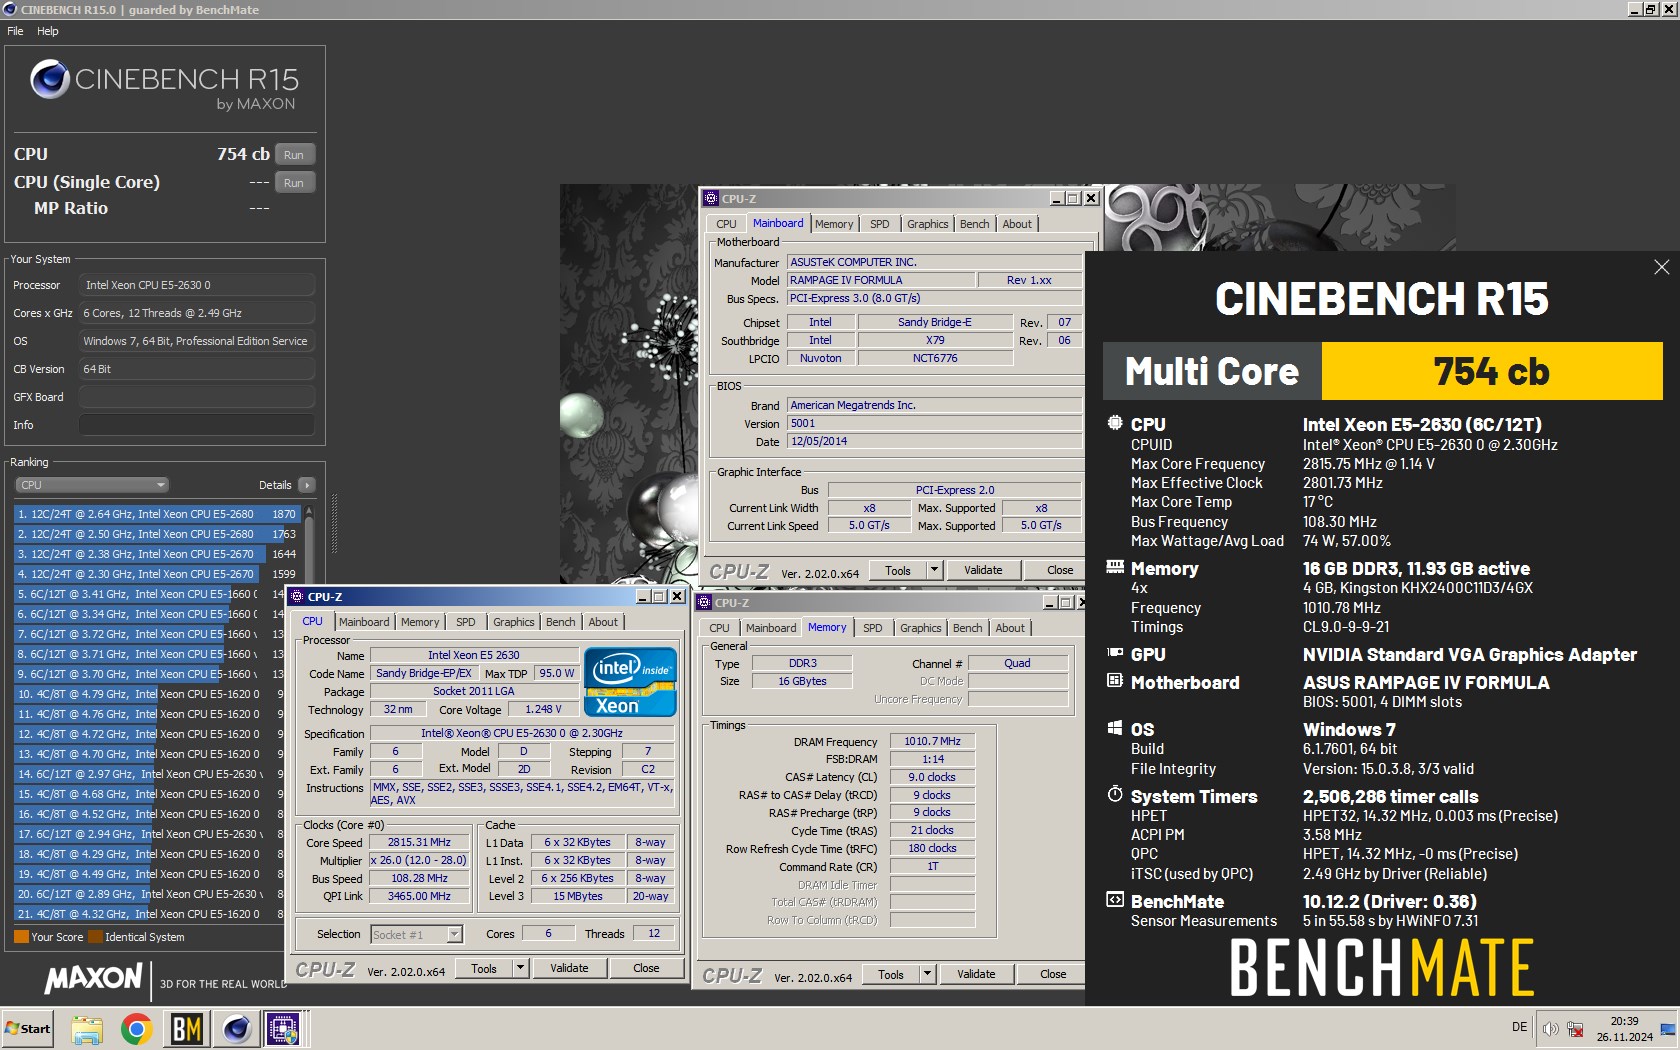The image size is (1680, 1050).
Task: Click the BenchMate Memory section icon
Action: pos(1115,567)
